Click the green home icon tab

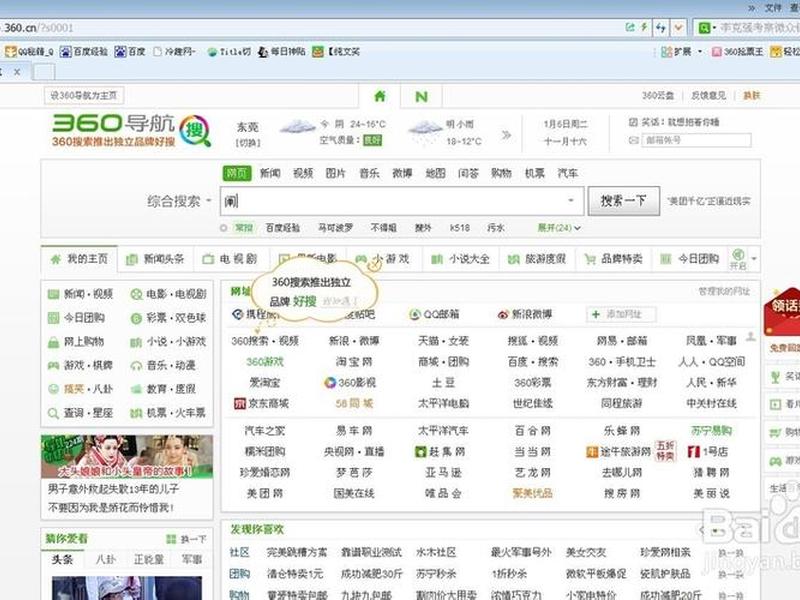[380, 96]
